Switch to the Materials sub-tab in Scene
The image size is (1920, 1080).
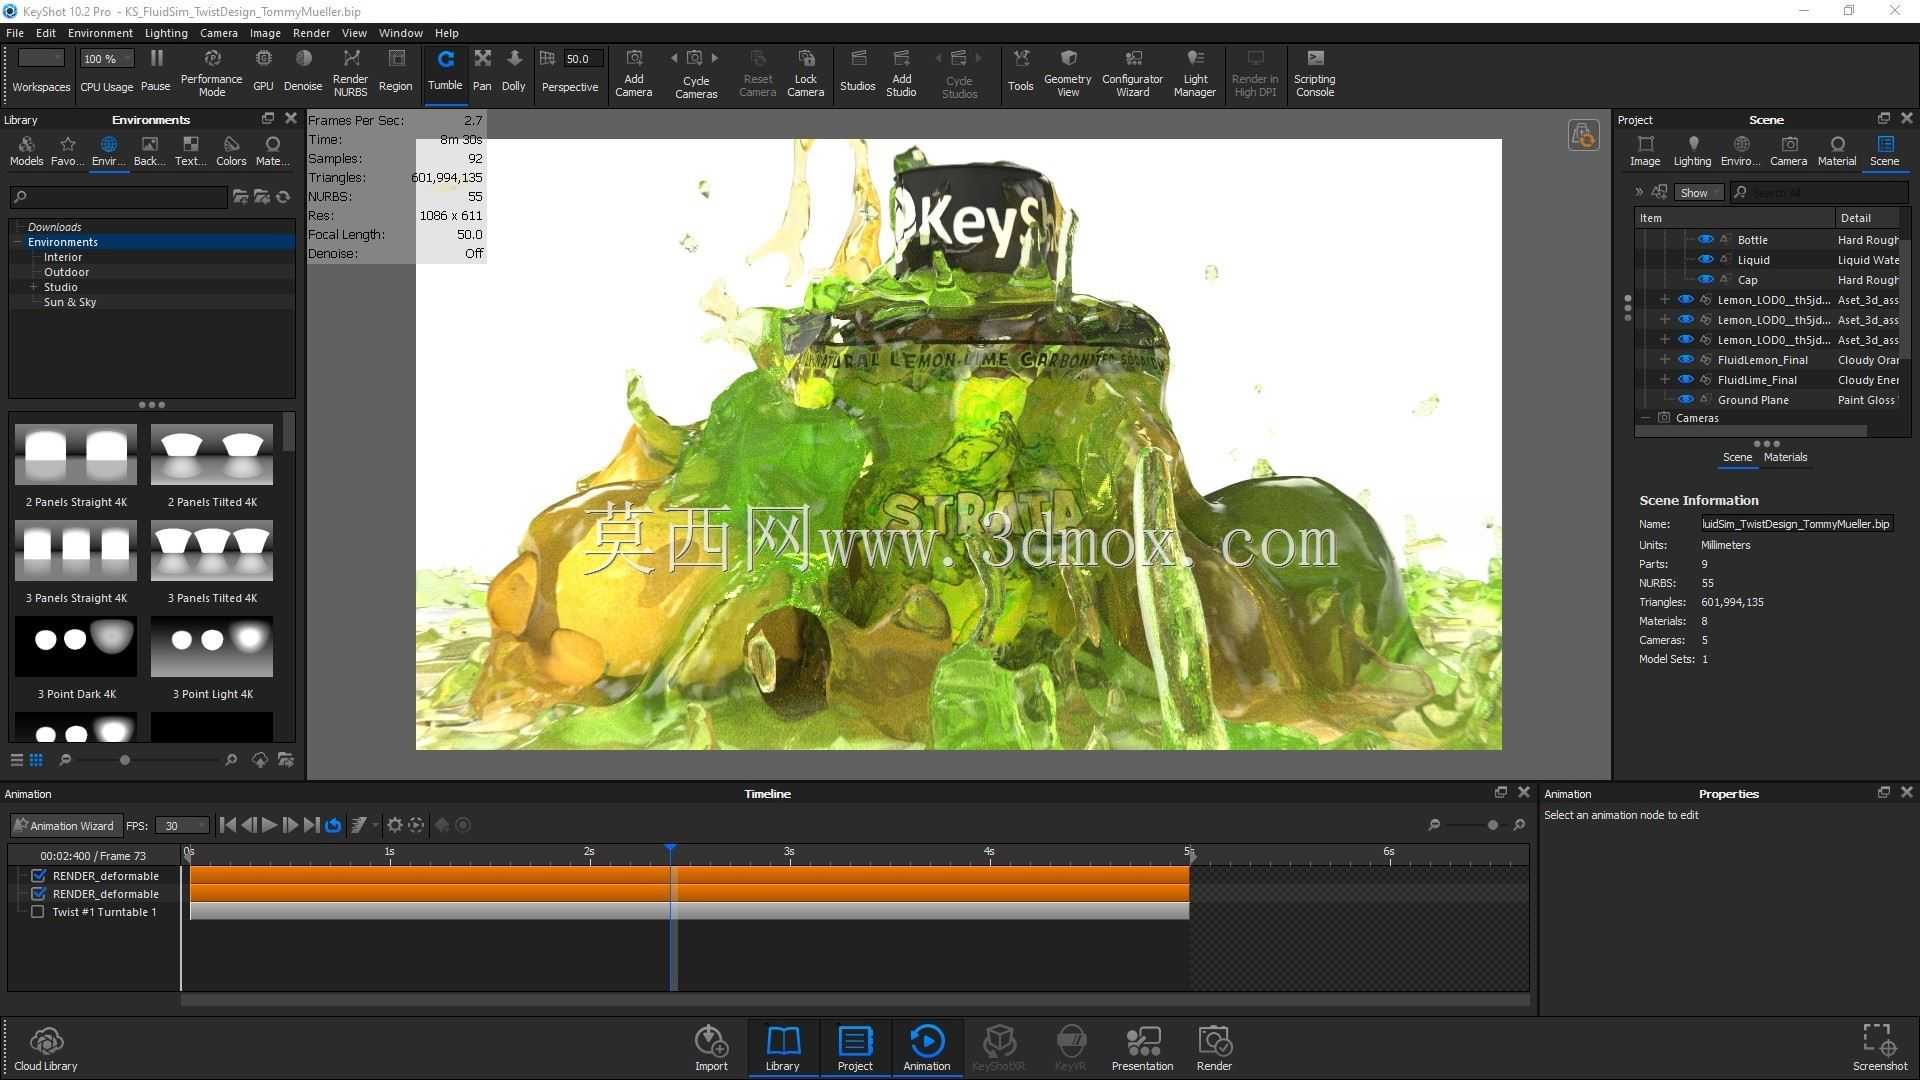click(x=1785, y=457)
